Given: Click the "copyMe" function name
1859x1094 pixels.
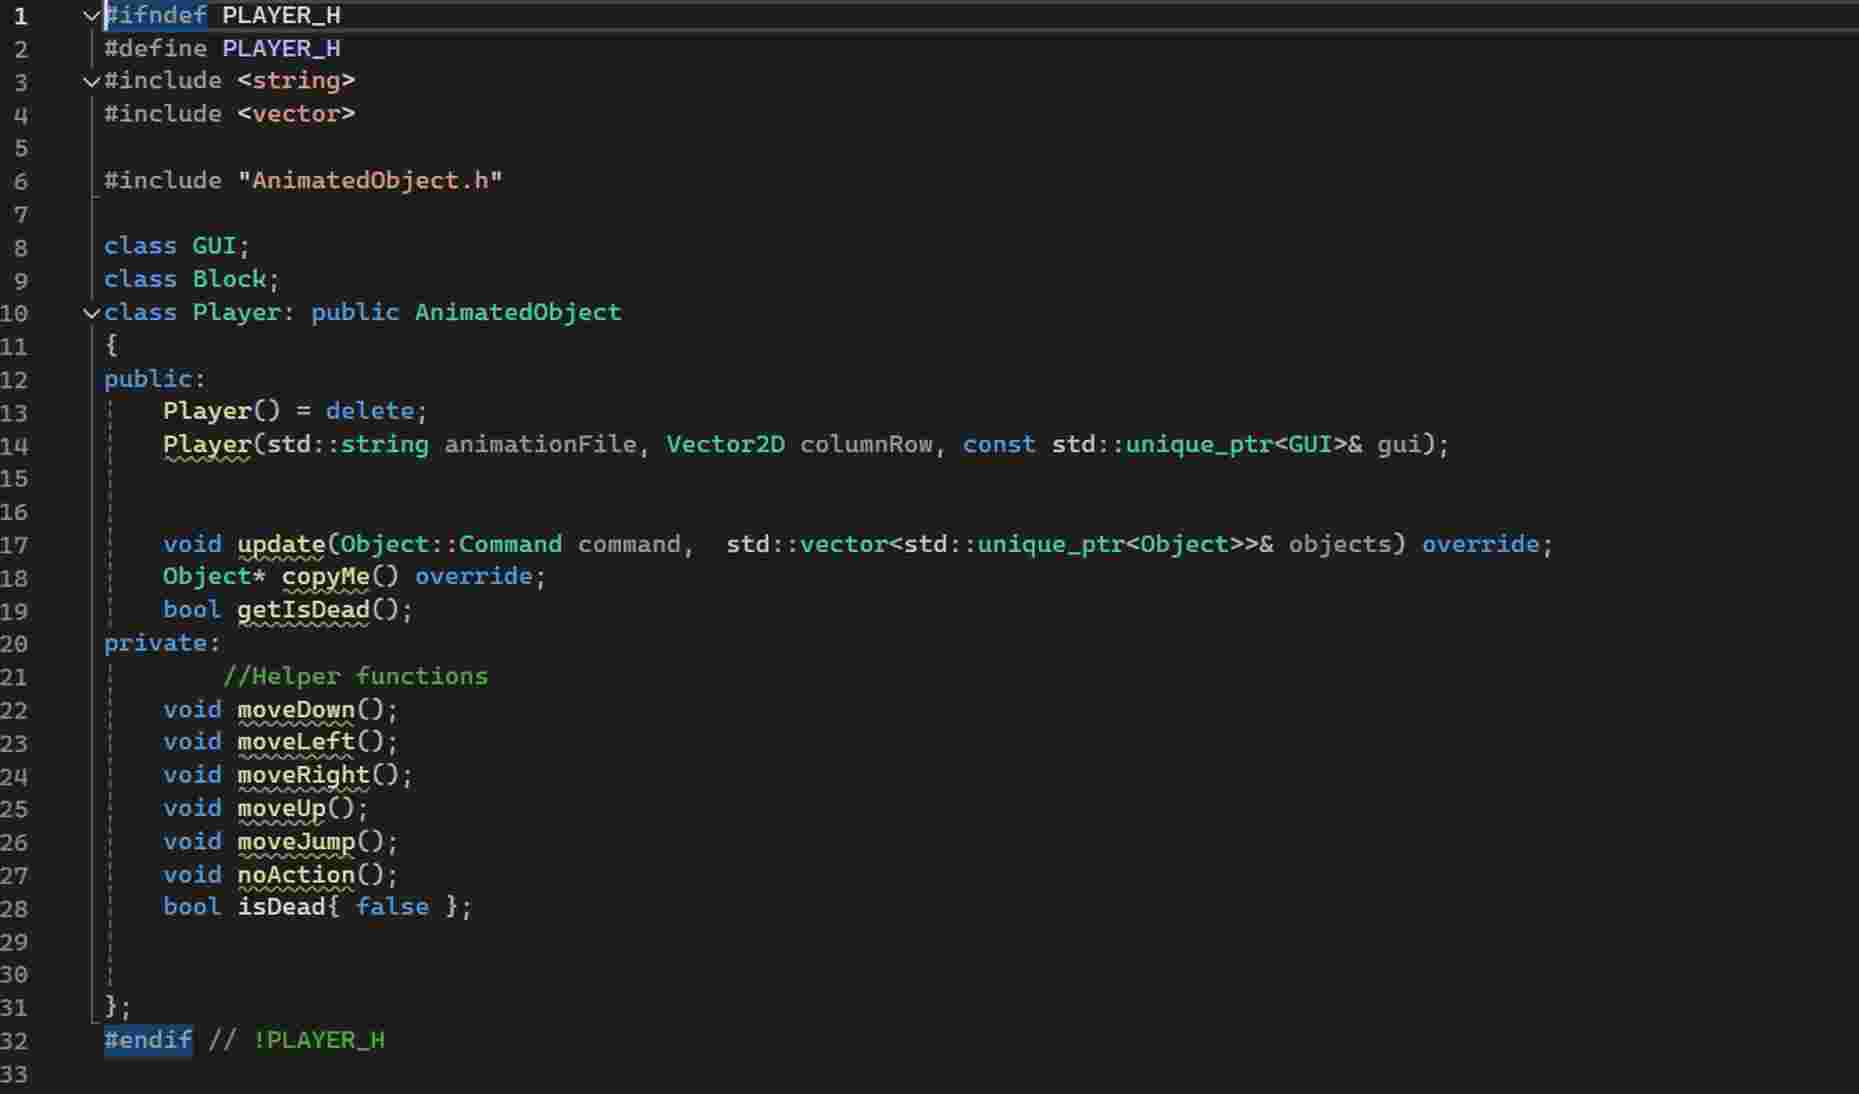Looking at the screenshot, I should [326, 577].
